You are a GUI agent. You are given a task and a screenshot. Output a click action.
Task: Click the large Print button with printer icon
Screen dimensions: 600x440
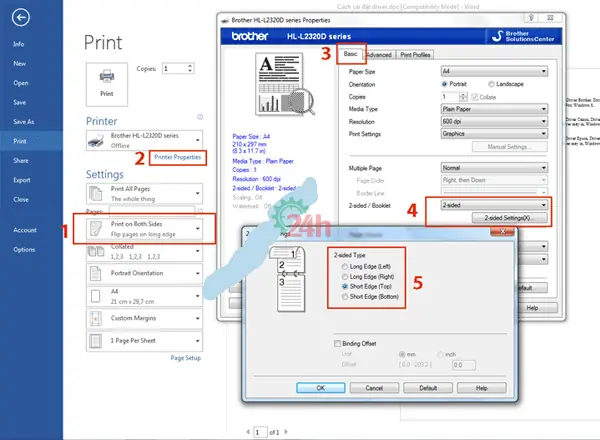tap(107, 84)
